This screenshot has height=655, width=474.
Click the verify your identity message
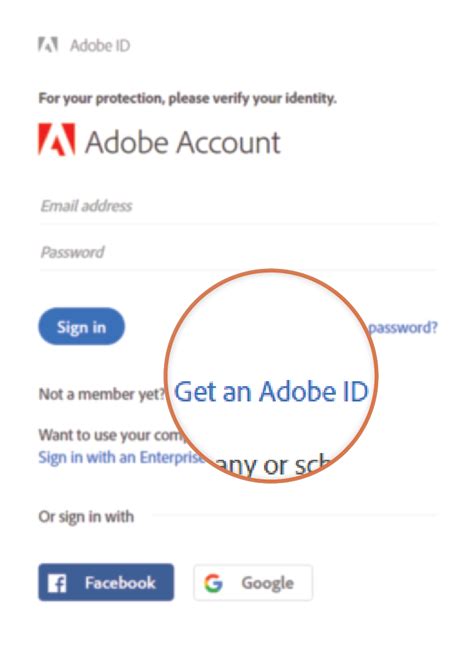188,99
